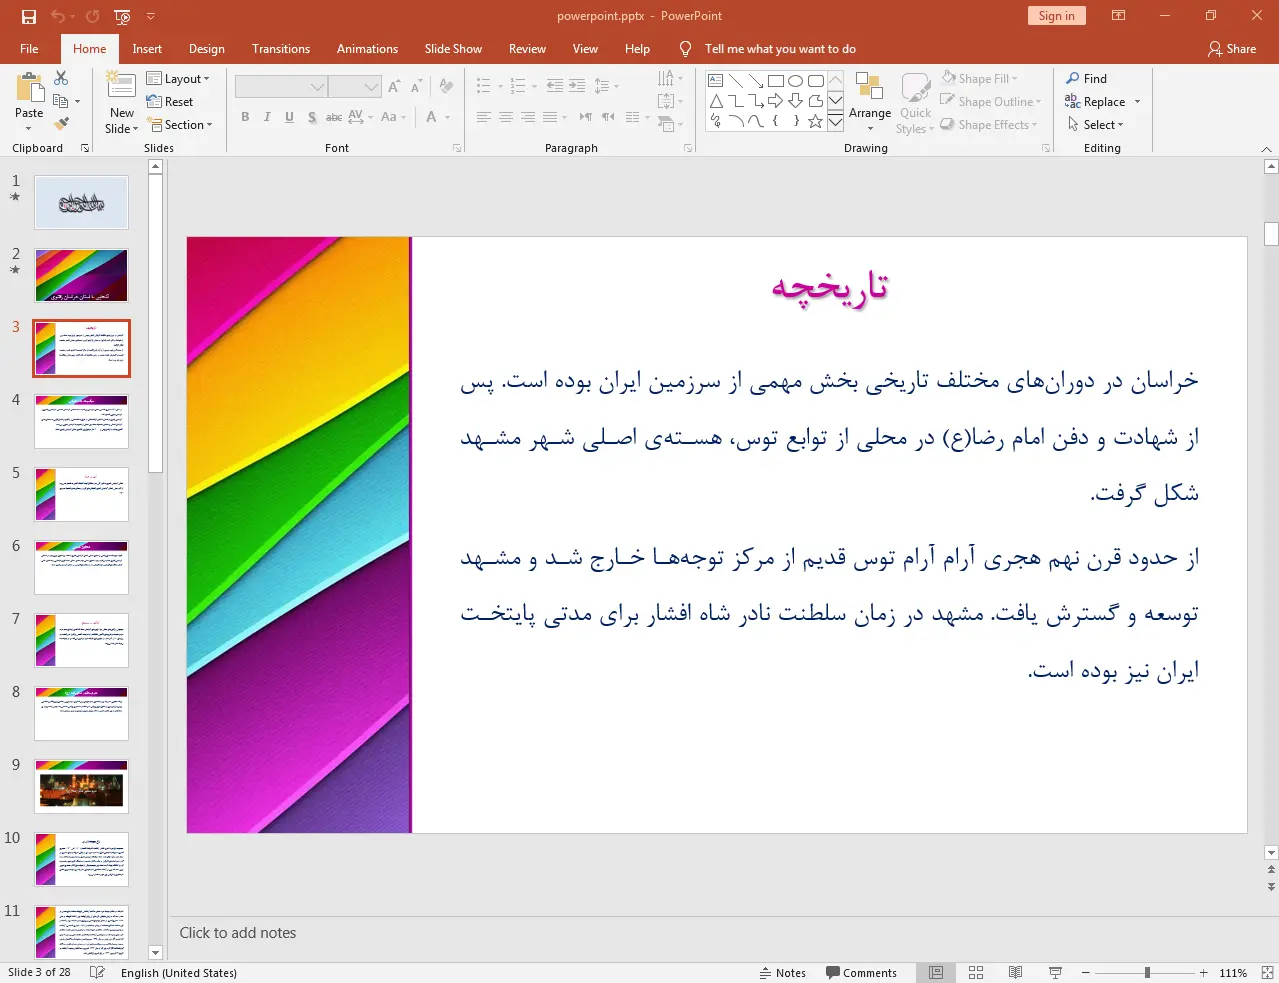The height and width of the screenshot is (983, 1279).
Task: Switch to the Animations tab
Action: click(x=367, y=49)
